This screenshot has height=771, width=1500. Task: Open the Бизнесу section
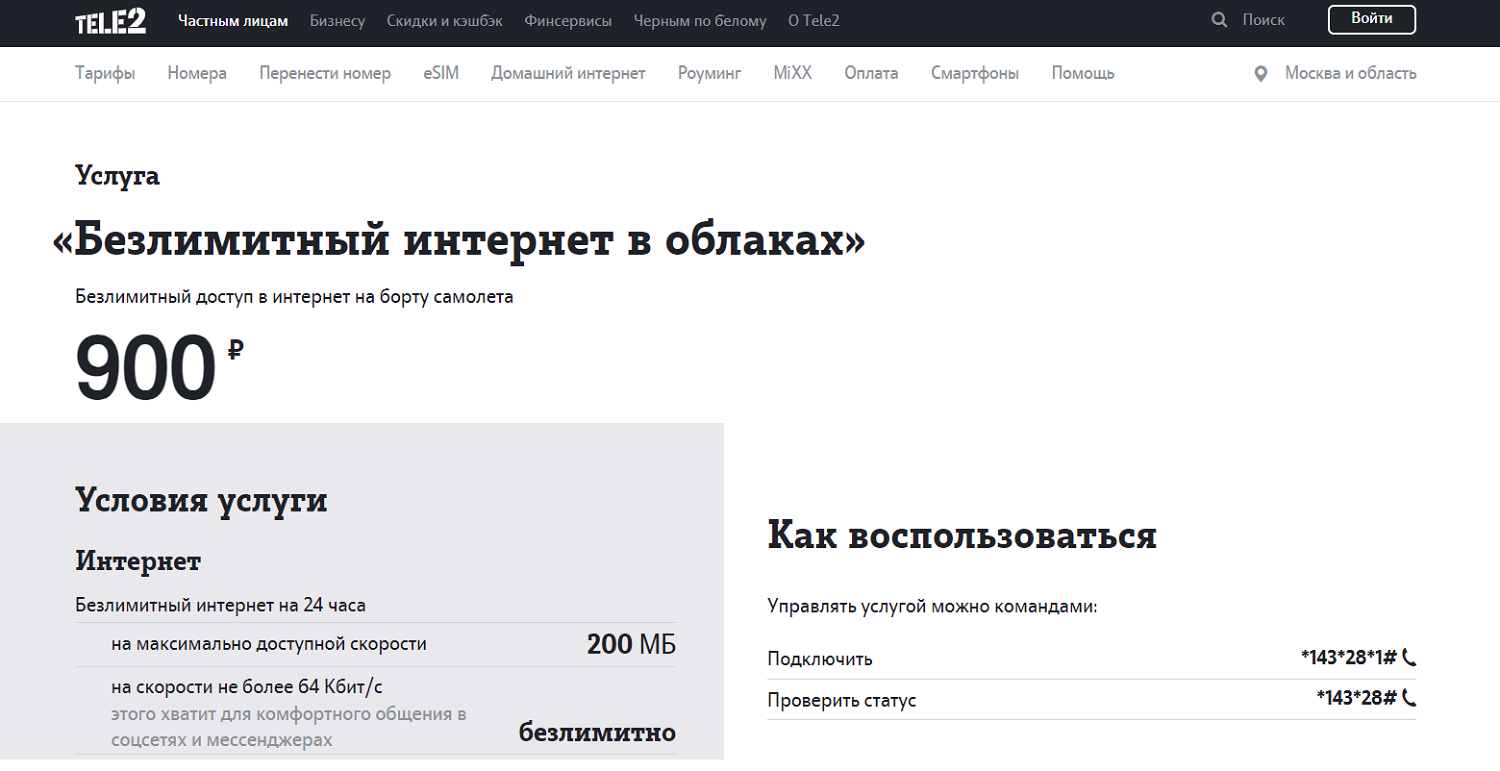[337, 21]
